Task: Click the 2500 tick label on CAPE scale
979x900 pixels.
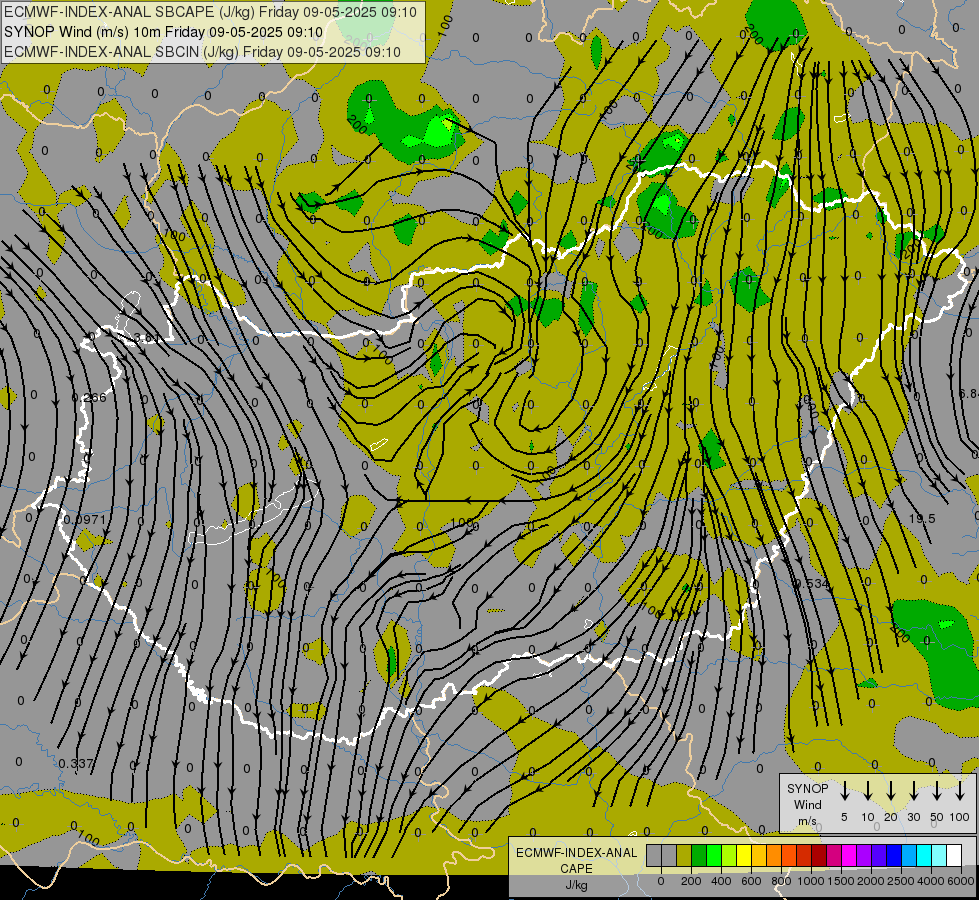Action: (901, 881)
